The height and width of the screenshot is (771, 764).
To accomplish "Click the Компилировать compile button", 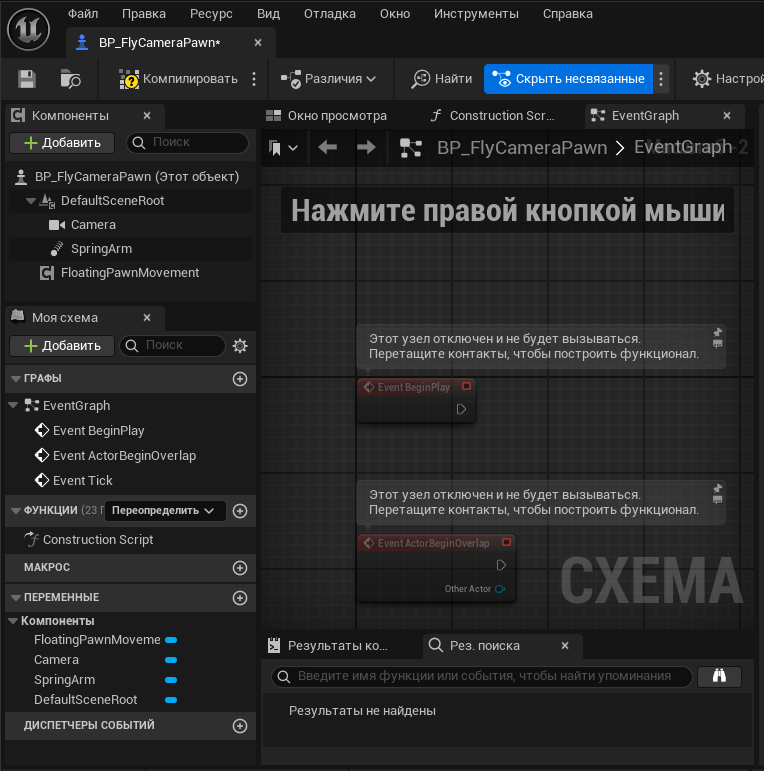I will (178, 79).
